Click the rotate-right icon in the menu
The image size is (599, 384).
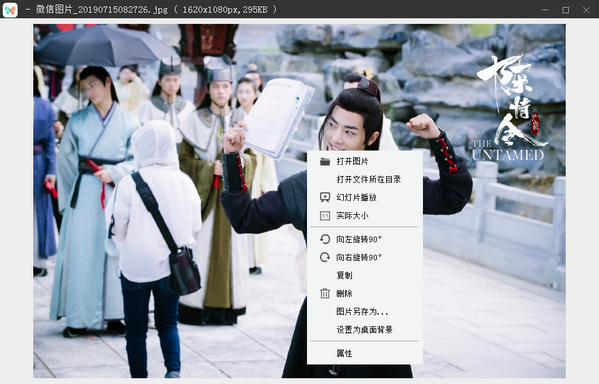[x=325, y=257]
